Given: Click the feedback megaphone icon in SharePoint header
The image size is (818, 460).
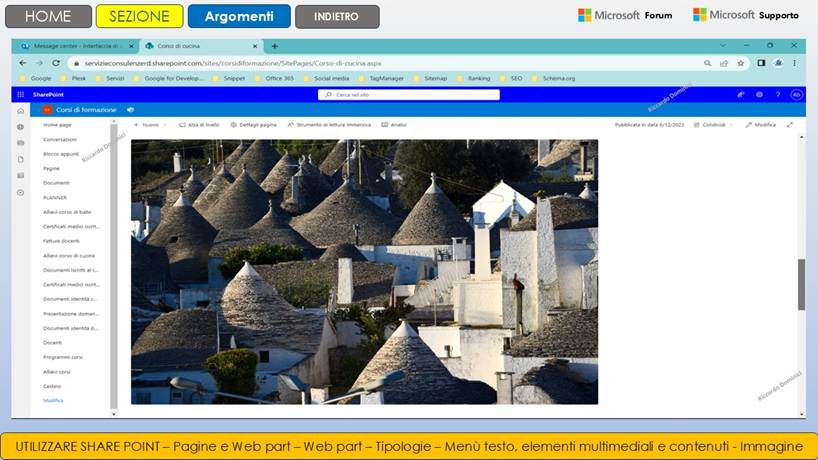Looking at the screenshot, I should pos(740,94).
